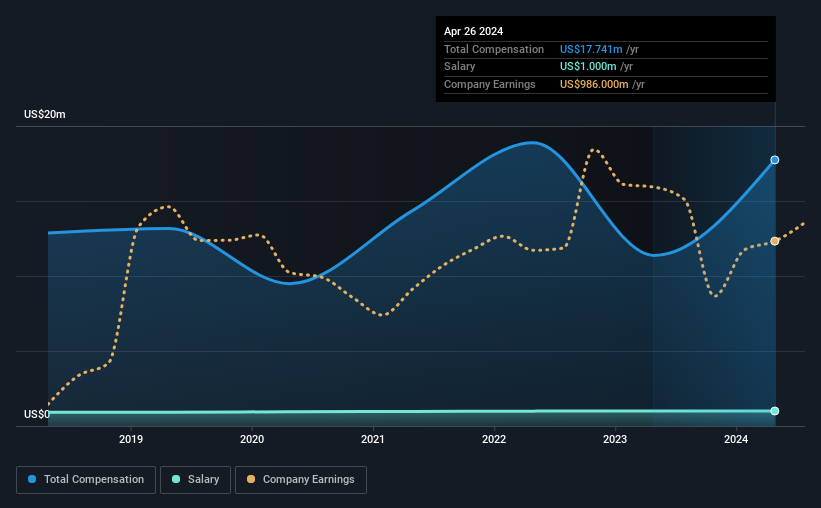Click the Total Compensation label in tooltip
This screenshot has height=508, width=821.
[494, 49]
